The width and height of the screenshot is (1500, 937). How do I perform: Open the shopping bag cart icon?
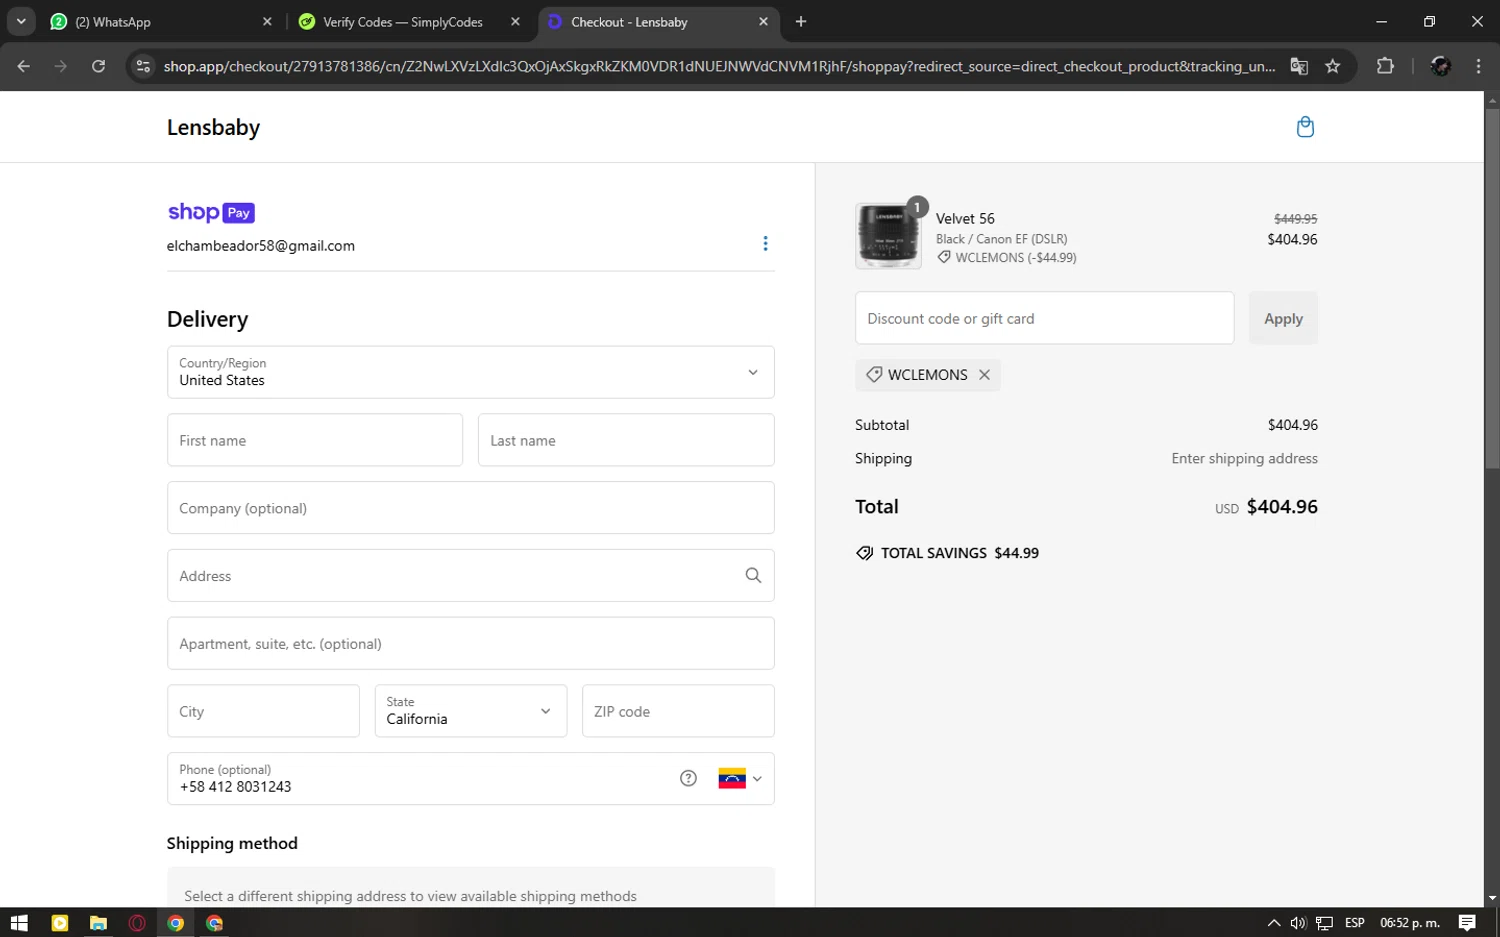pos(1305,127)
